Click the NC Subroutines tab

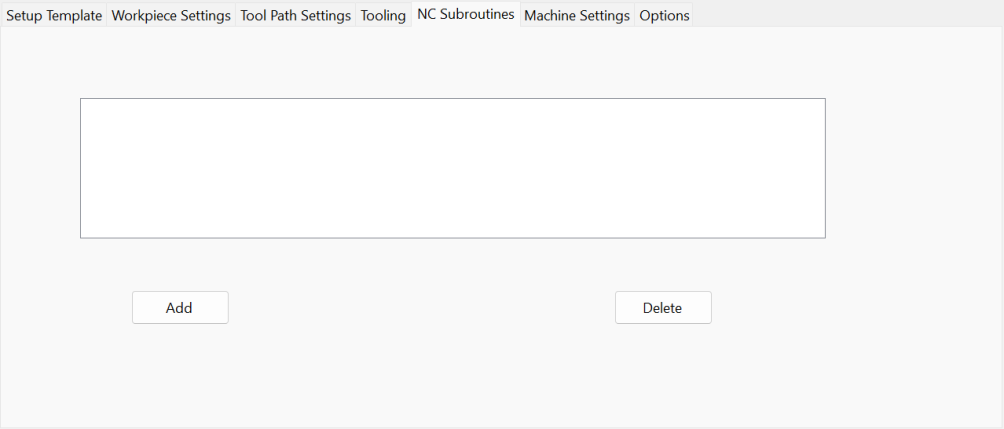click(466, 14)
